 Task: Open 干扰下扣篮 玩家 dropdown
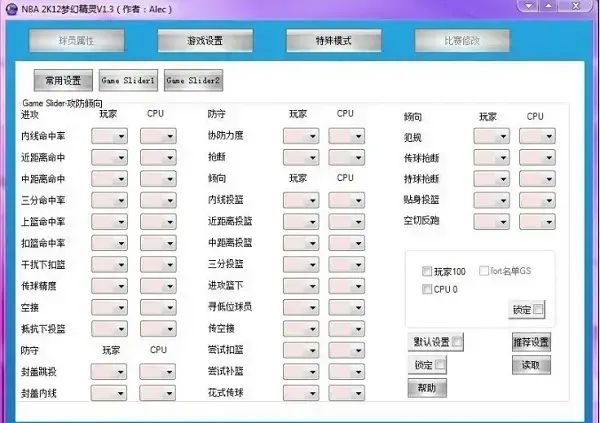tap(109, 265)
